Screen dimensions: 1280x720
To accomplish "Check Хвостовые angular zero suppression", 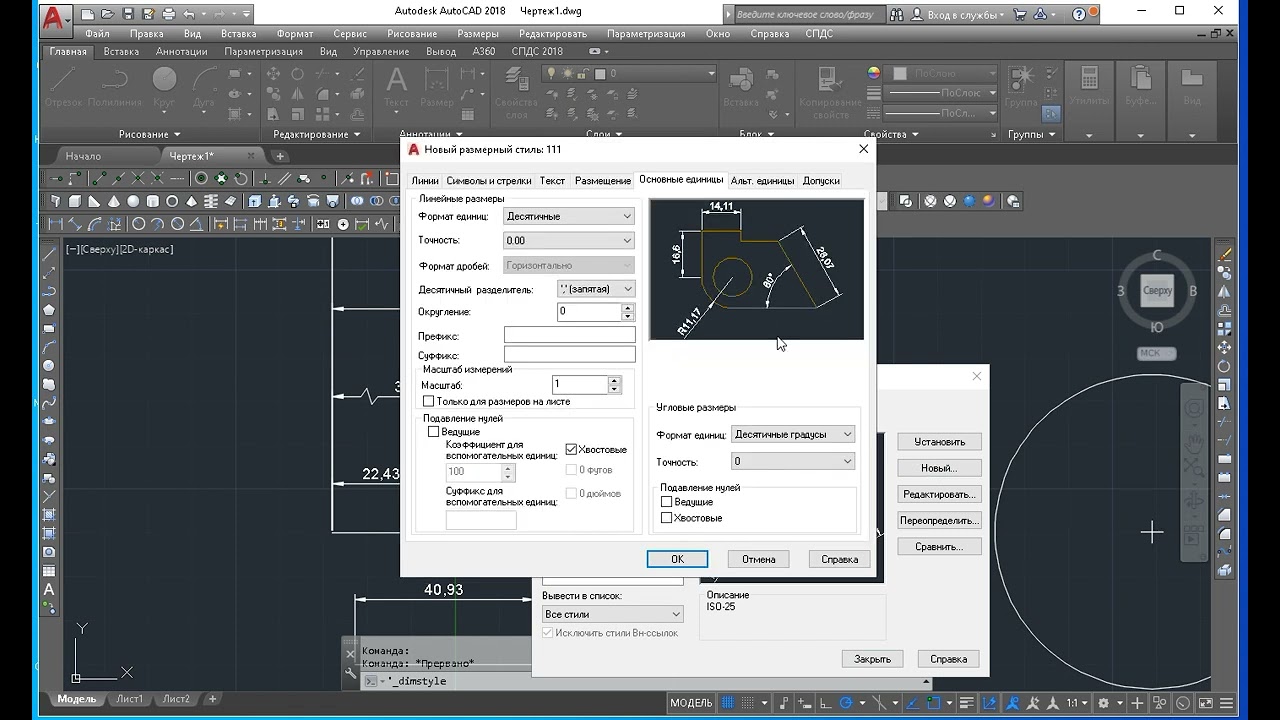I will click(x=666, y=518).
